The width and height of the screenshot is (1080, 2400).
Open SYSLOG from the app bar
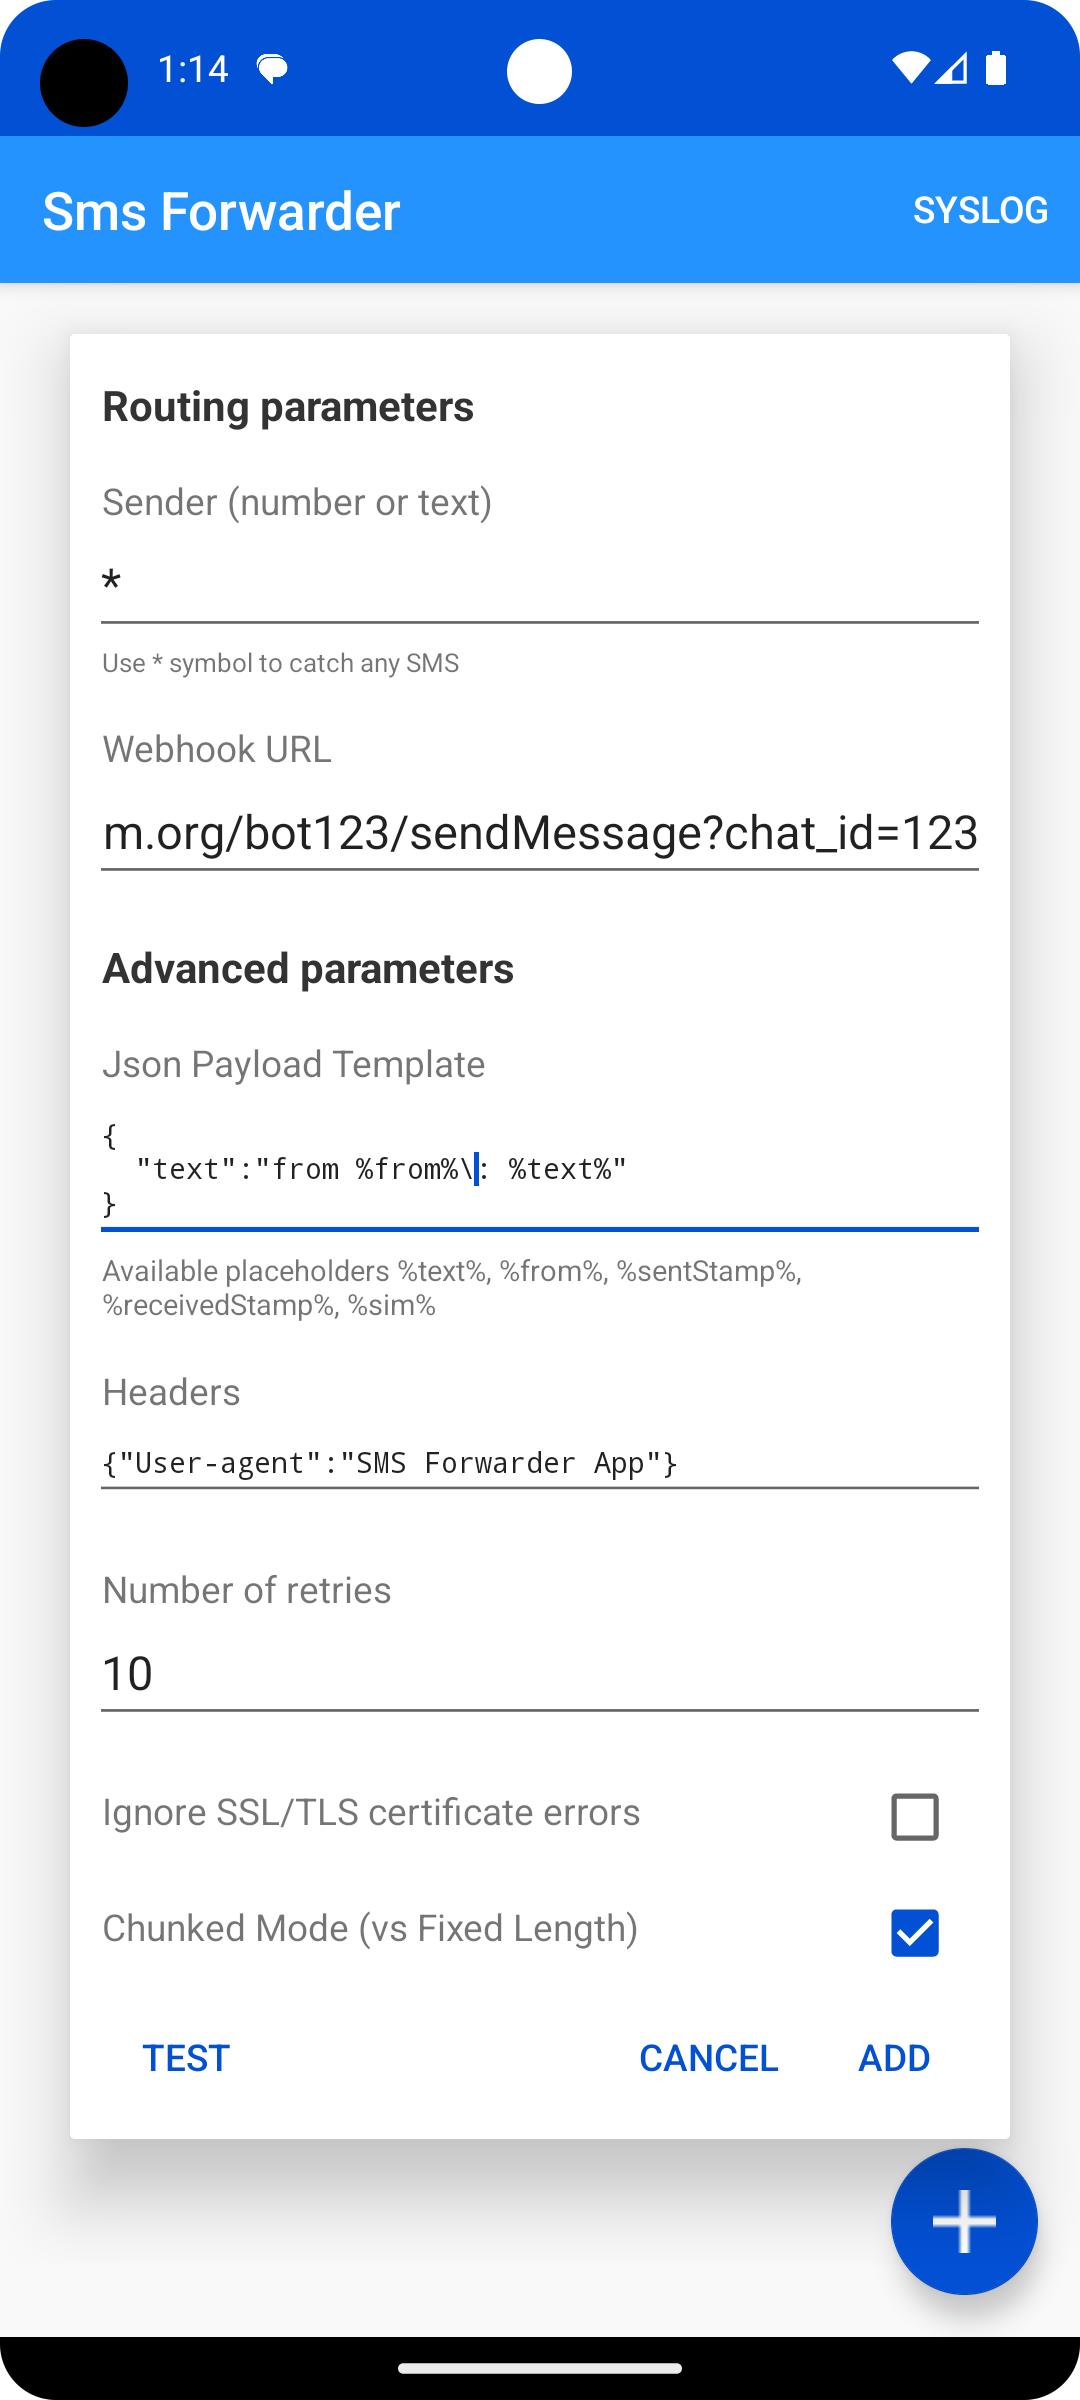point(980,210)
